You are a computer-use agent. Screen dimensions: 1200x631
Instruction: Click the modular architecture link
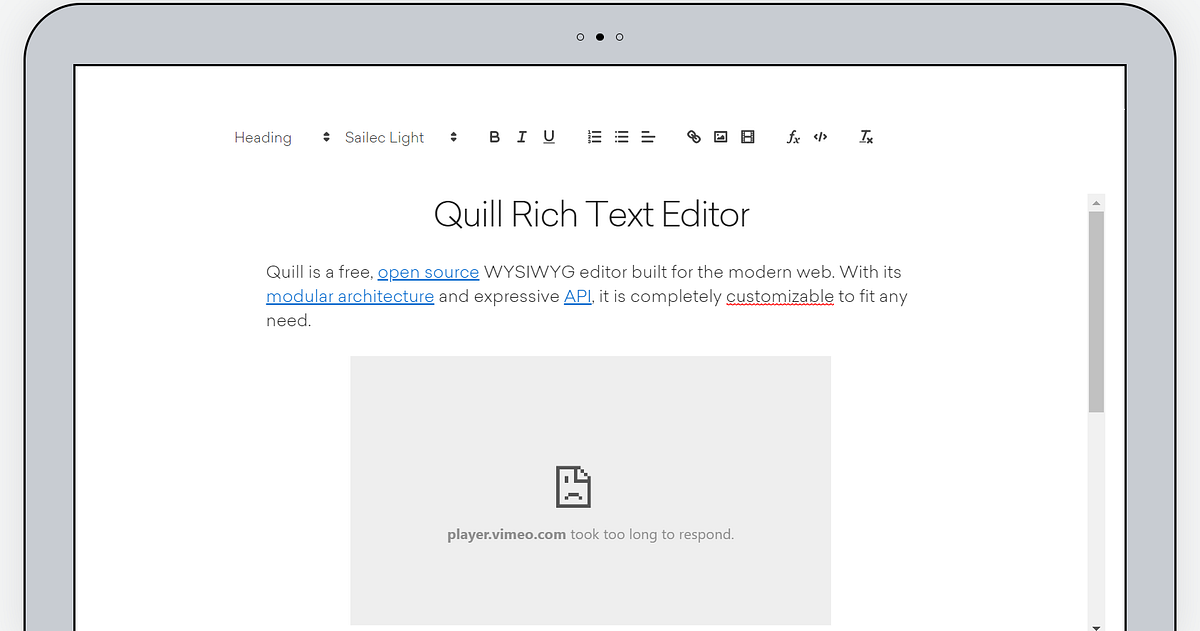pyautogui.click(x=350, y=296)
